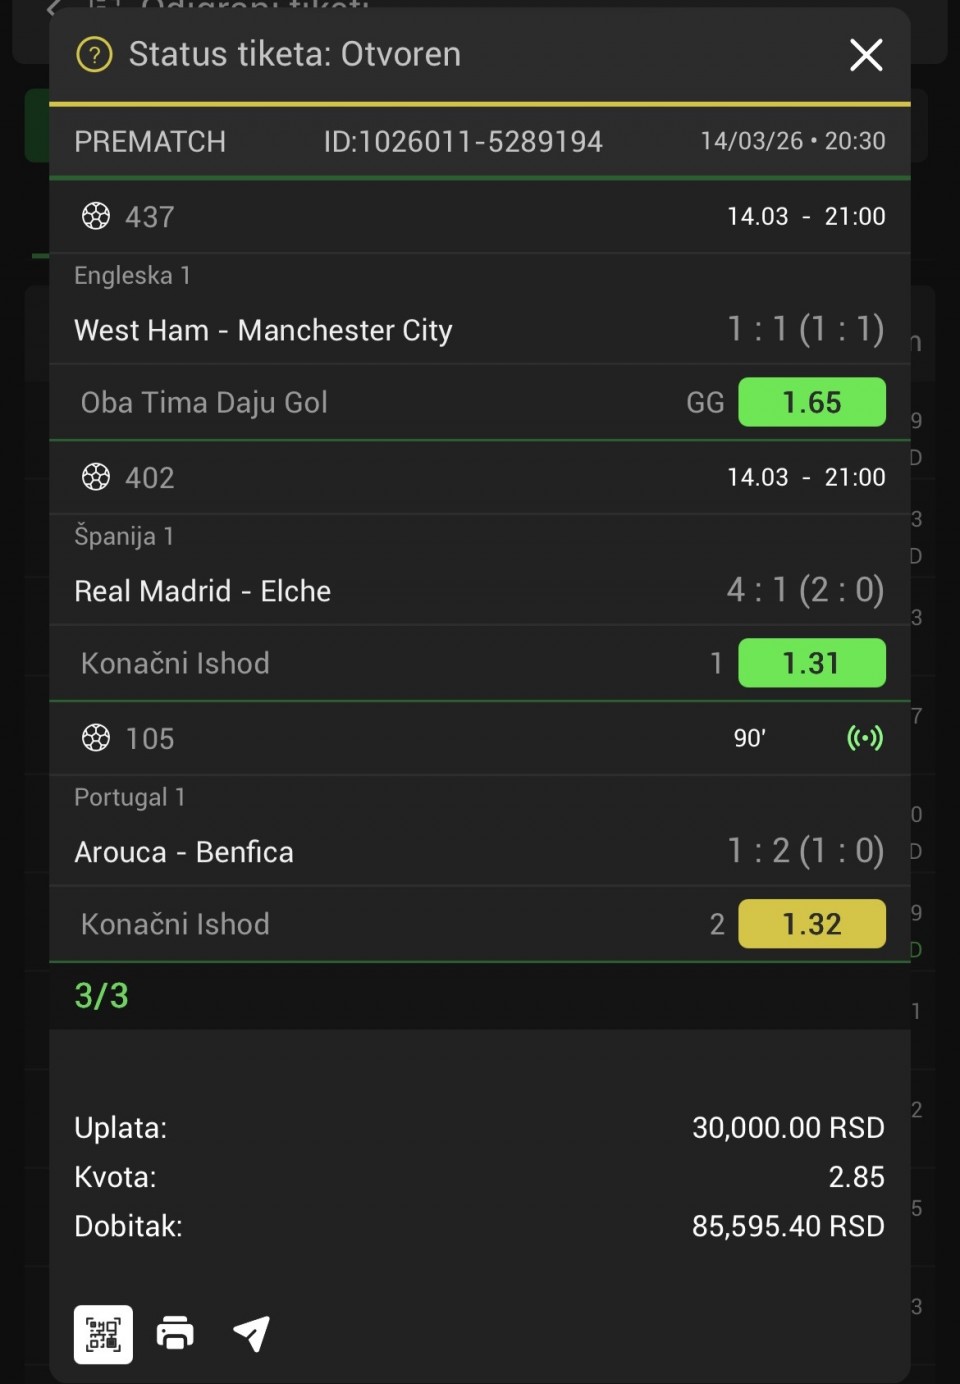960x1384 pixels.
Task: Click the ticket ID number
Action: click(462, 142)
